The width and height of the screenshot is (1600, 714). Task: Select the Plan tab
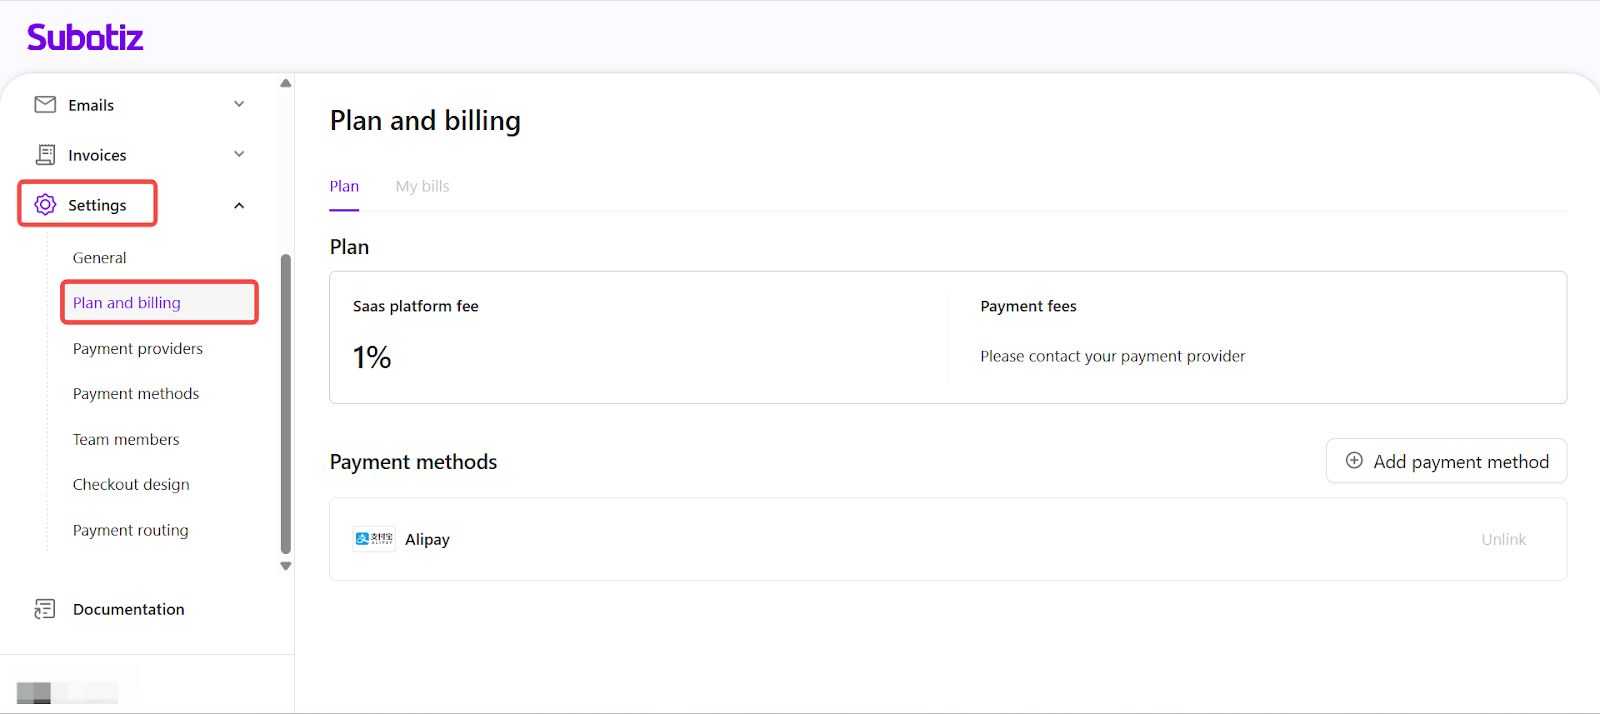point(344,187)
